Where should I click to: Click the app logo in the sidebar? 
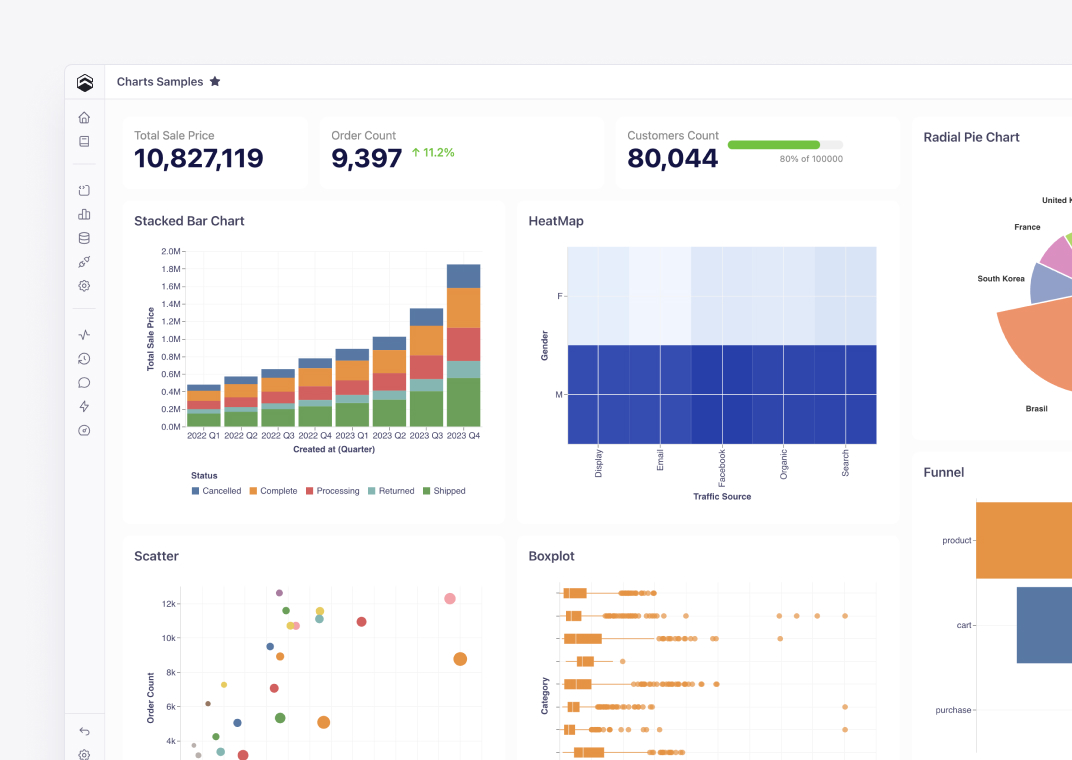click(x=85, y=83)
